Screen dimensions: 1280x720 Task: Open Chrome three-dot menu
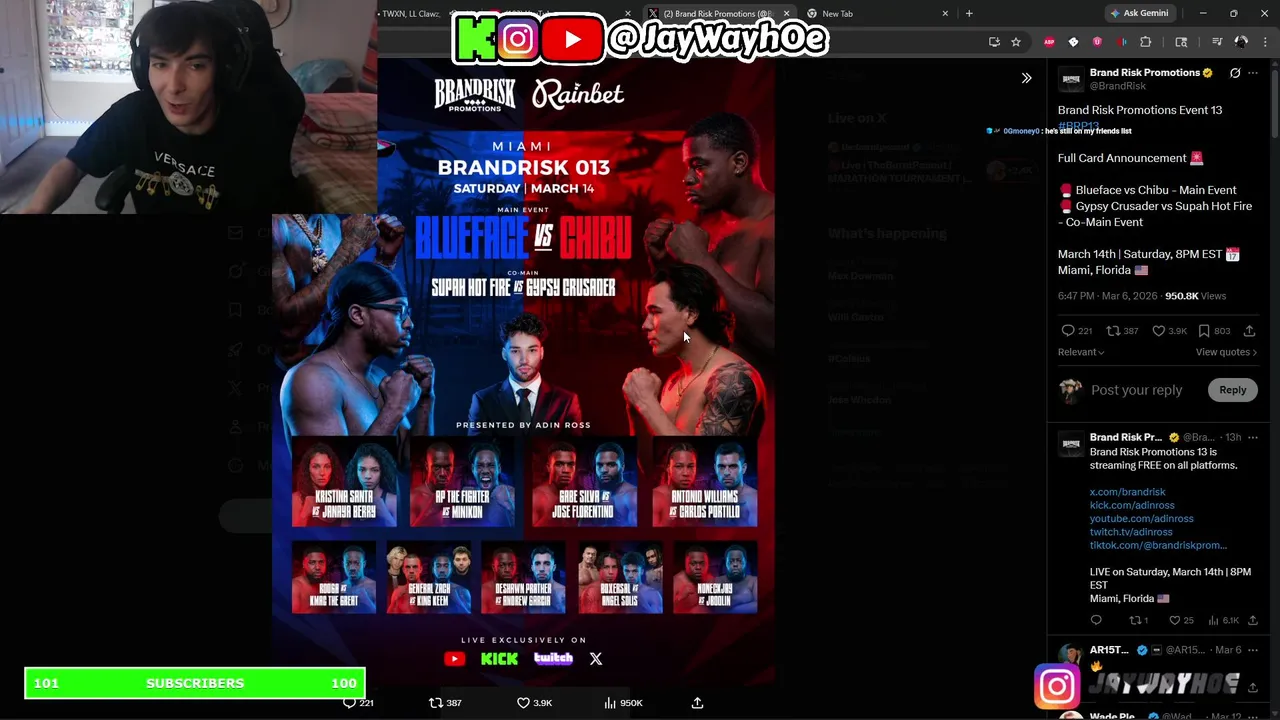(1265, 42)
